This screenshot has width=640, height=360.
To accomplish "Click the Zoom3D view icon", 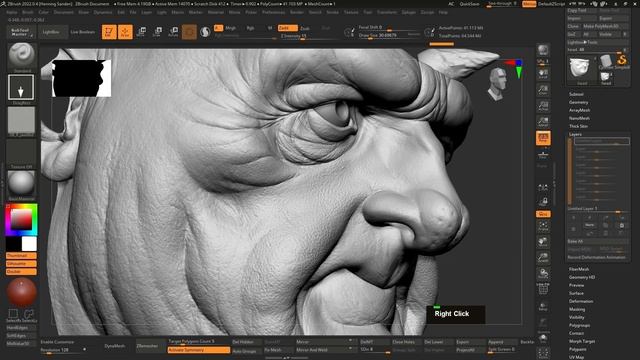I will [x=543, y=258].
